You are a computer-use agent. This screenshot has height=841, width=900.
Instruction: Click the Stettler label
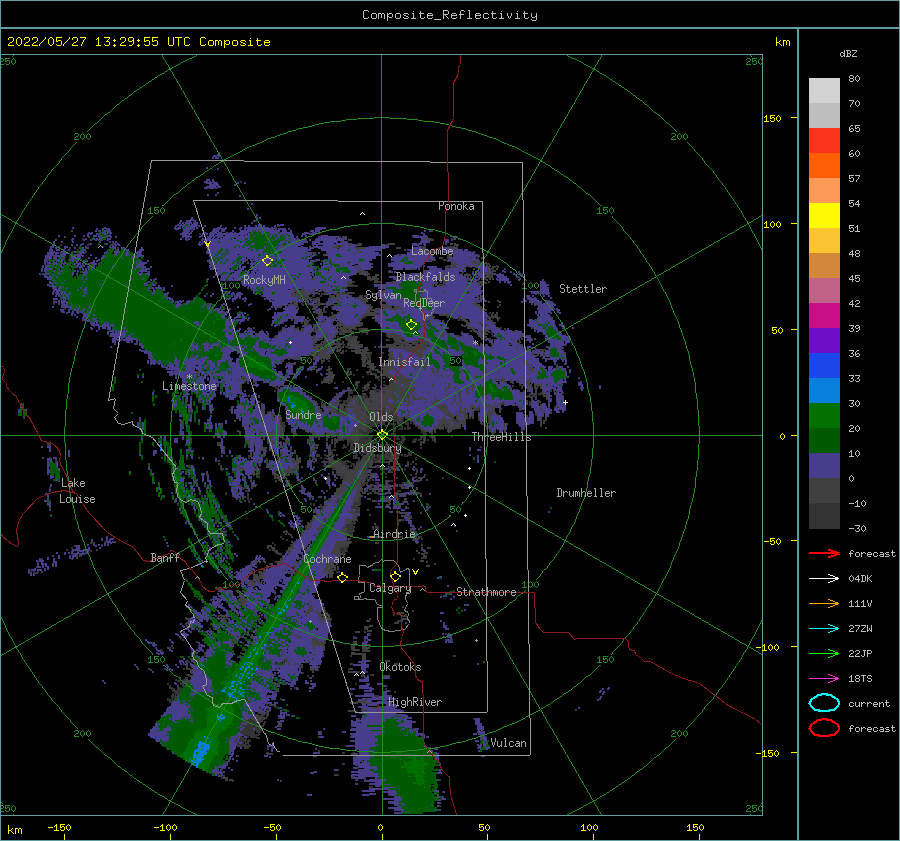pos(583,289)
